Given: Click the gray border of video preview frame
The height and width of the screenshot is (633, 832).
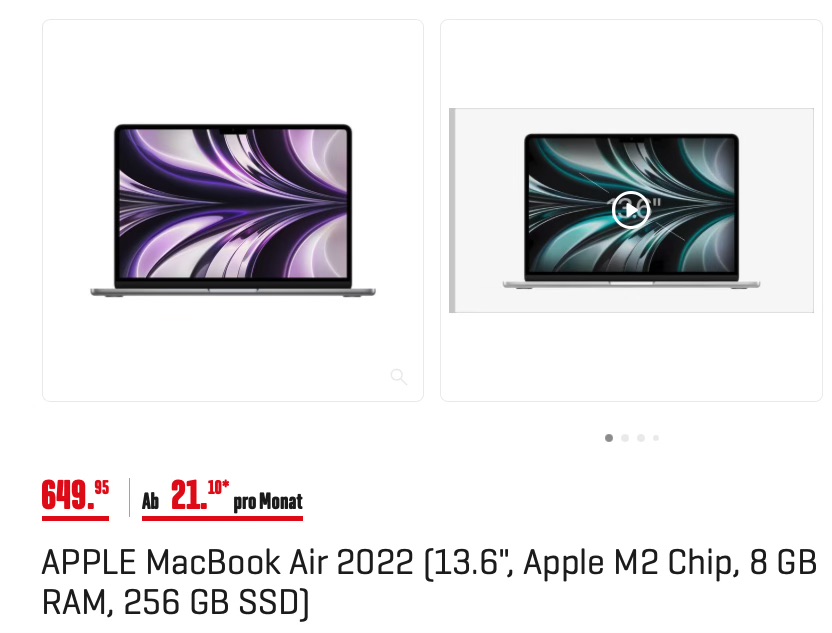Looking at the screenshot, I should coord(452,211).
